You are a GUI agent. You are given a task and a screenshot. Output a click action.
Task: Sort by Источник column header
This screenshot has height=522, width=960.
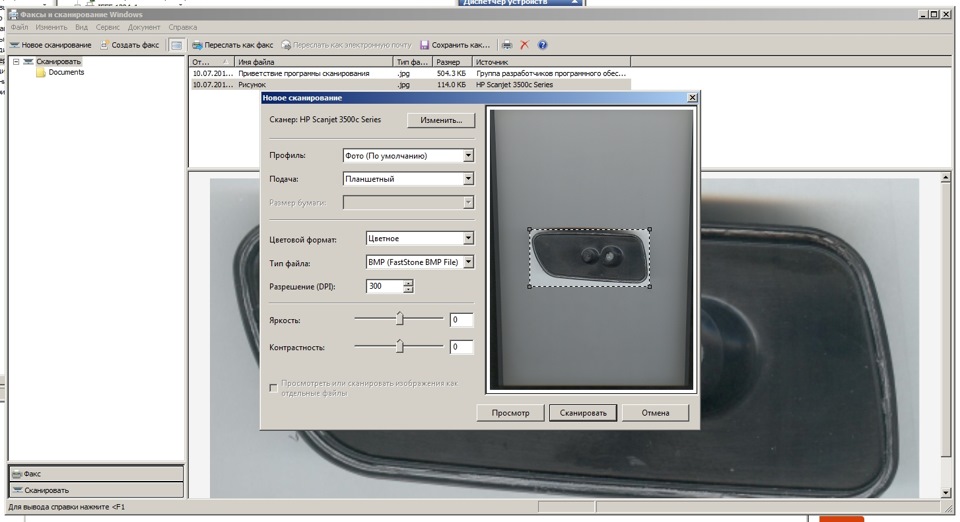coord(551,62)
